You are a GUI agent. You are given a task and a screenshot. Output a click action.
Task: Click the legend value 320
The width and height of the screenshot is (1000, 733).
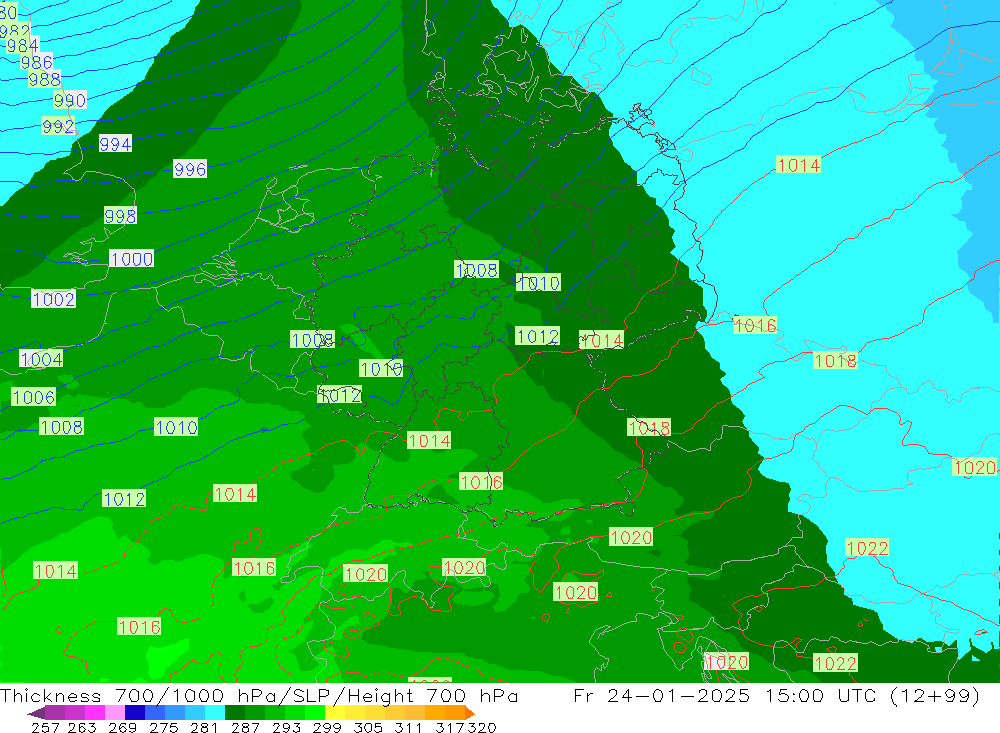482,727
